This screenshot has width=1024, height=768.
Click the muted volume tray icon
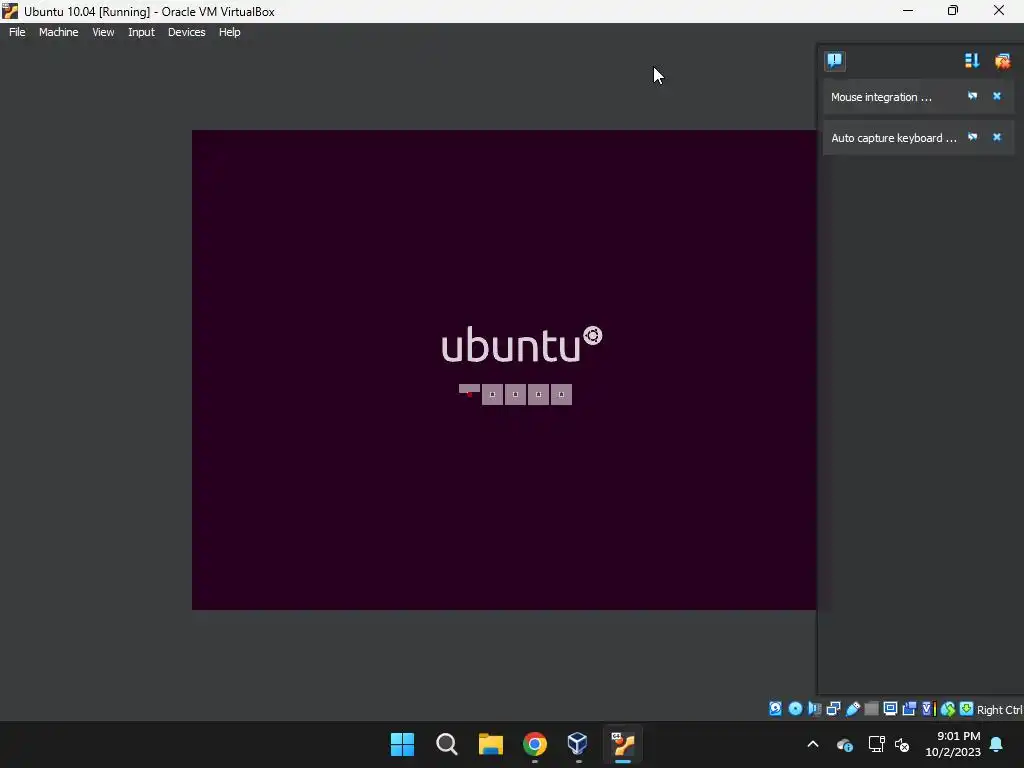click(902, 744)
